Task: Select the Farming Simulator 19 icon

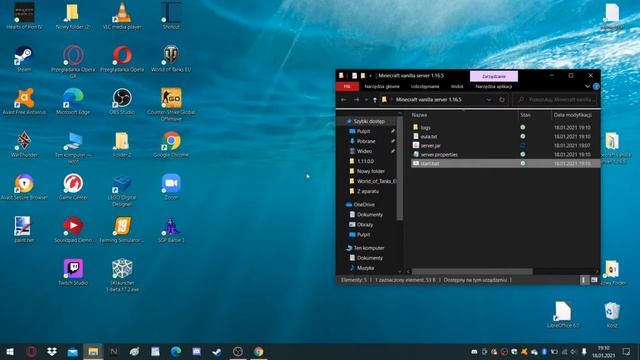Action: point(122,229)
